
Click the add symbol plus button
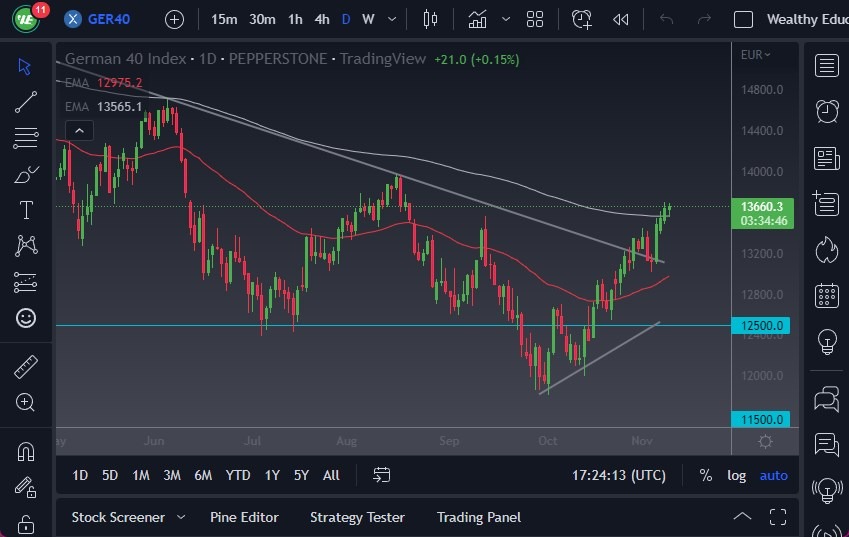coord(174,20)
